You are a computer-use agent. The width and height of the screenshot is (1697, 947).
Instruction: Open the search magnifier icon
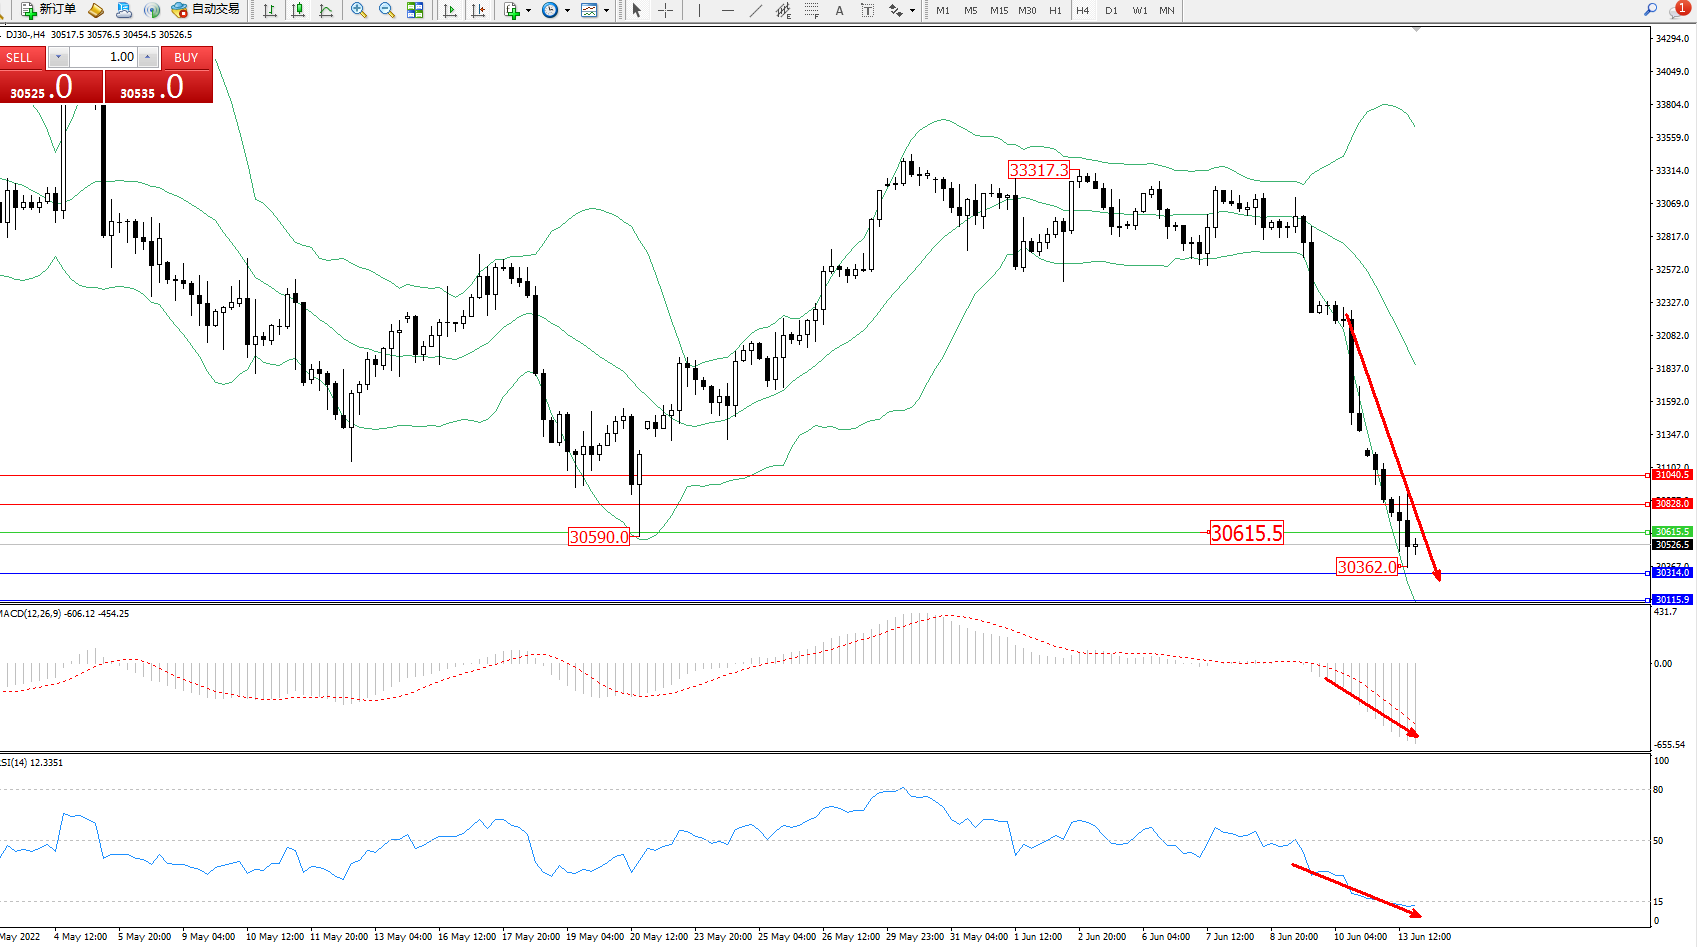coord(1650,10)
